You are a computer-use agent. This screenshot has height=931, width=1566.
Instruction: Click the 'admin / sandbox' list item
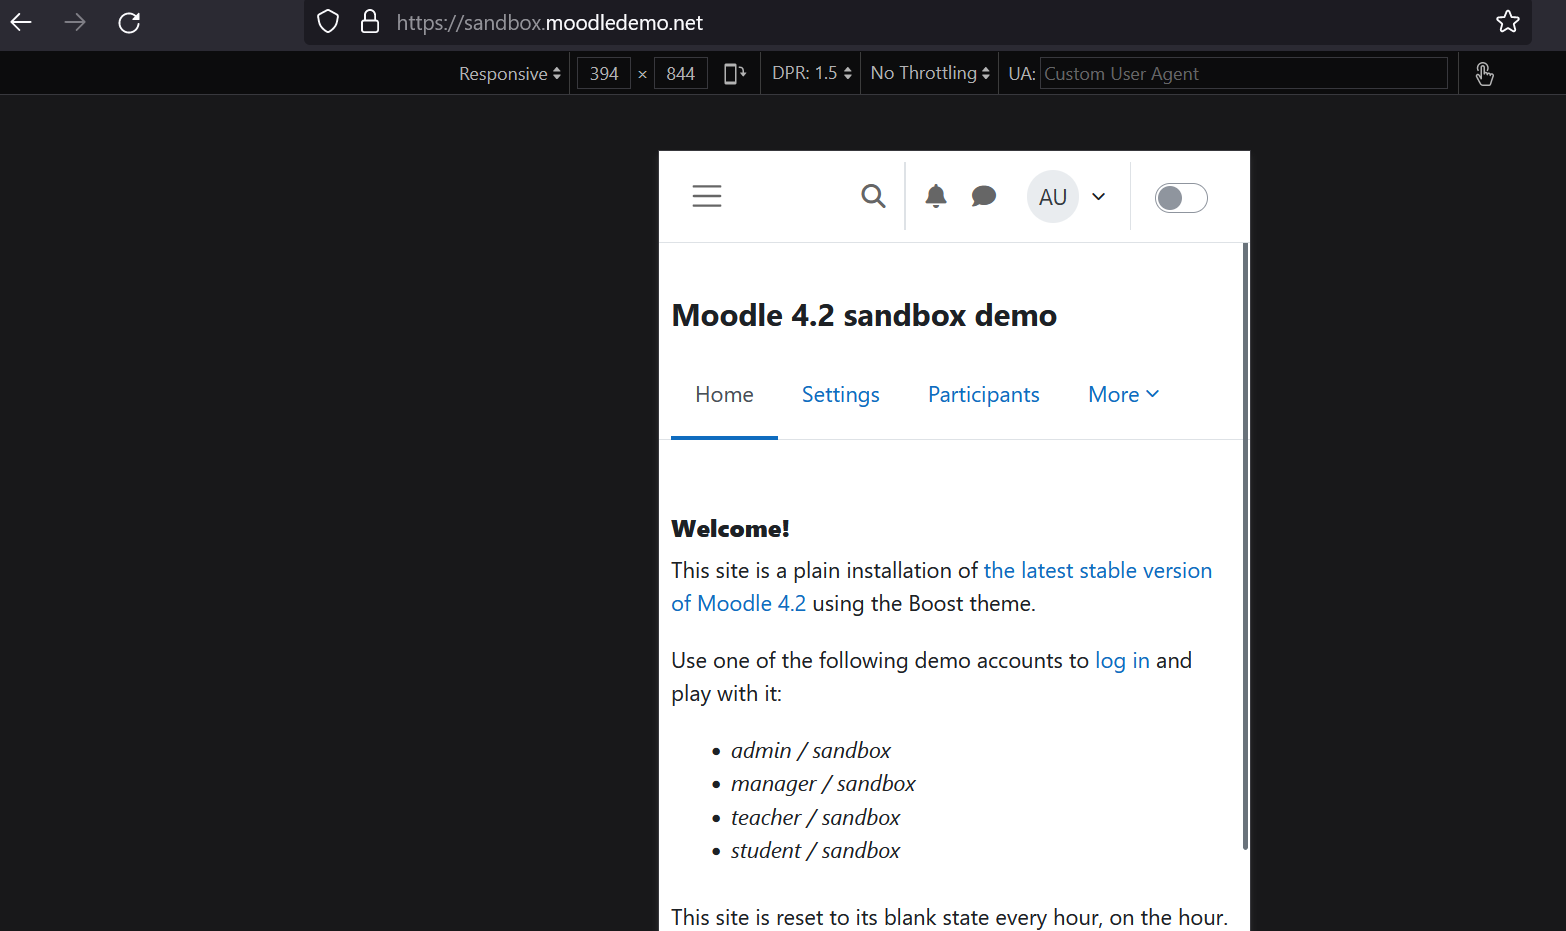tap(811, 750)
